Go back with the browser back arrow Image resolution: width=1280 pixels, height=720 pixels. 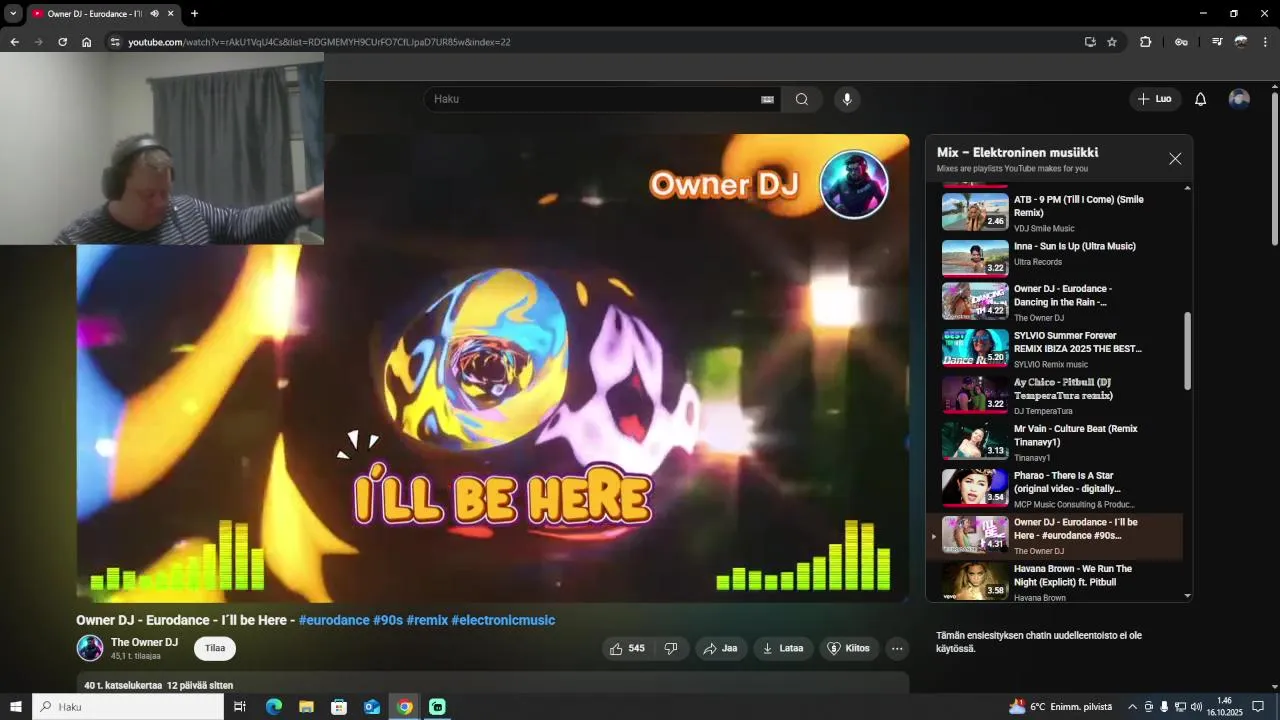[14, 42]
